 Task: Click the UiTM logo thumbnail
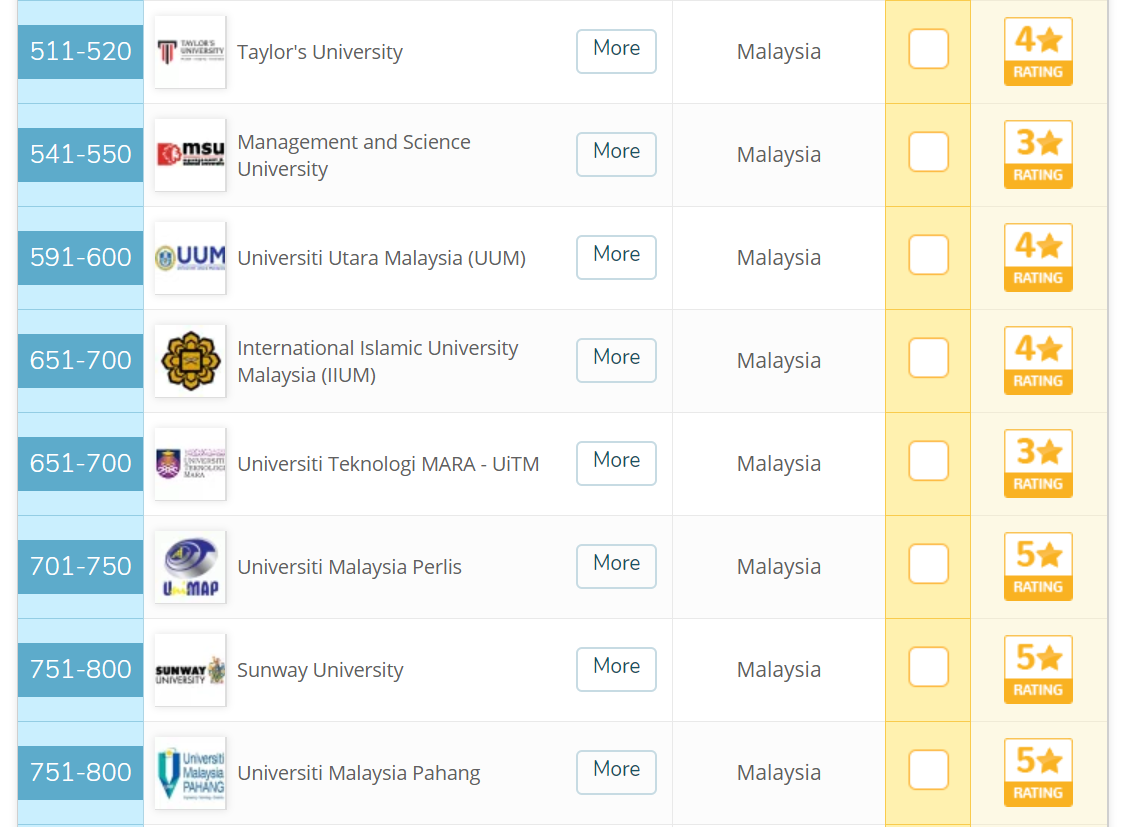click(x=190, y=464)
